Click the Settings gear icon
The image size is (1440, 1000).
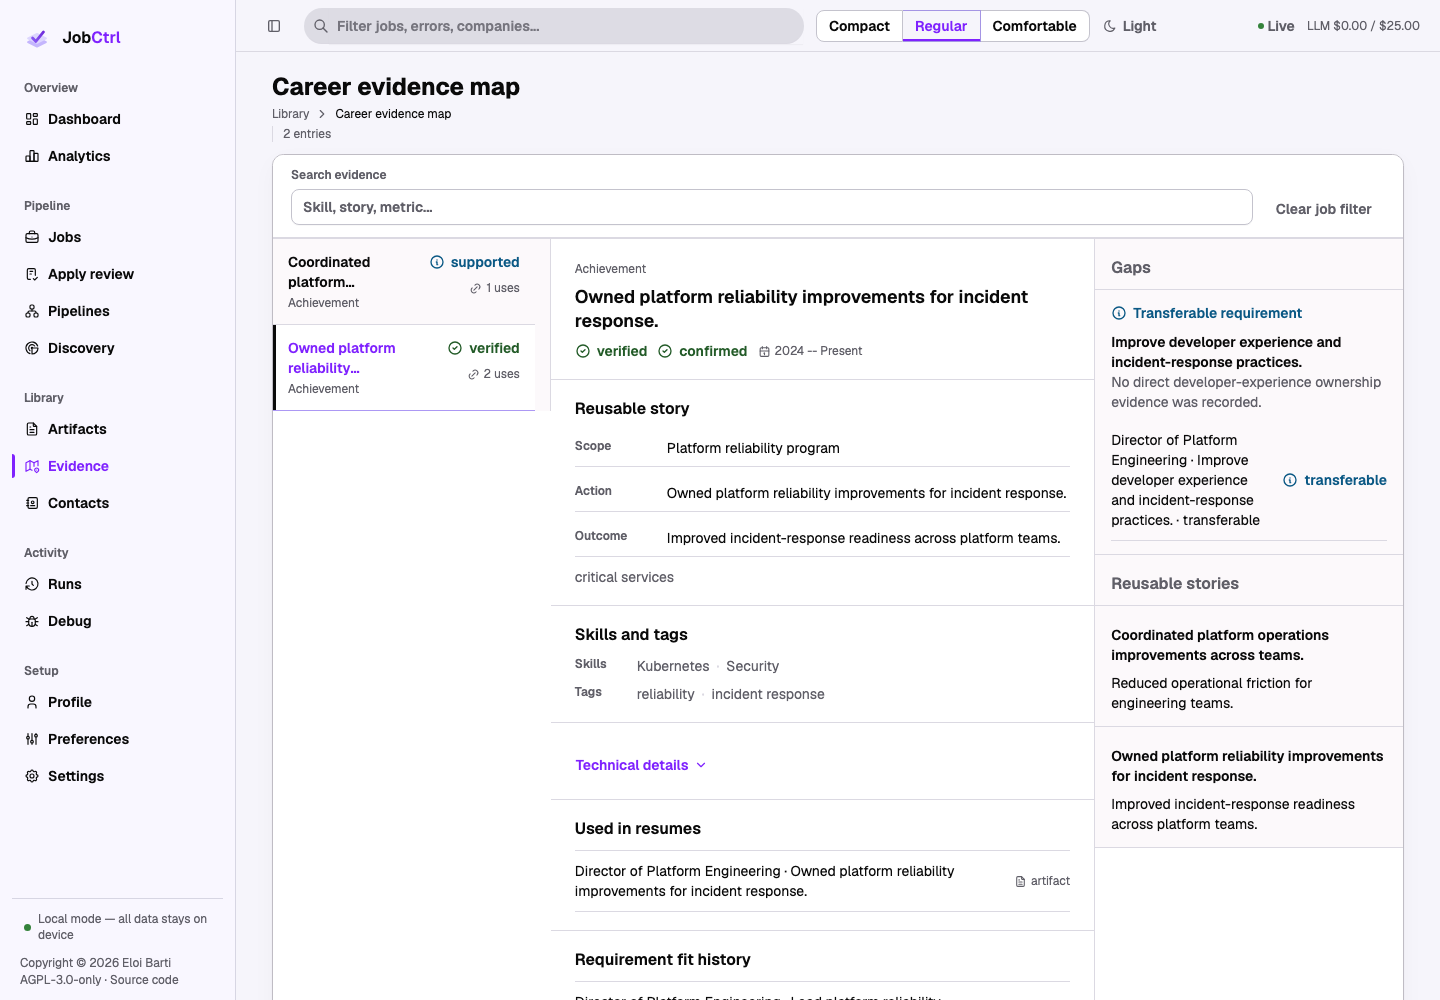(x=32, y=776)
